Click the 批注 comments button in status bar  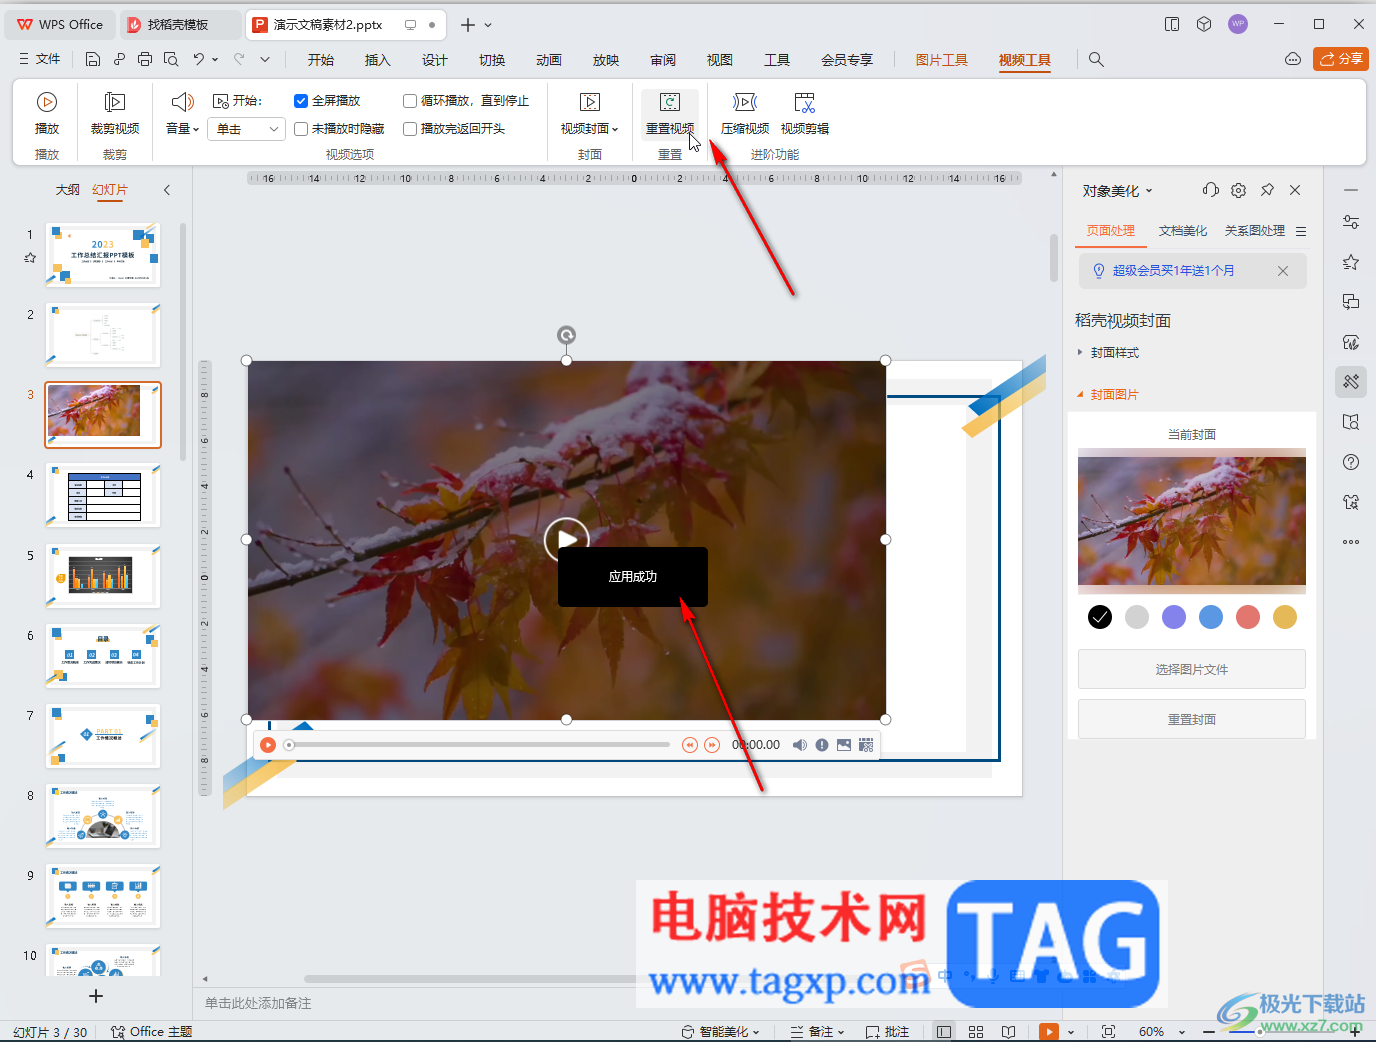pos(887,1032)
